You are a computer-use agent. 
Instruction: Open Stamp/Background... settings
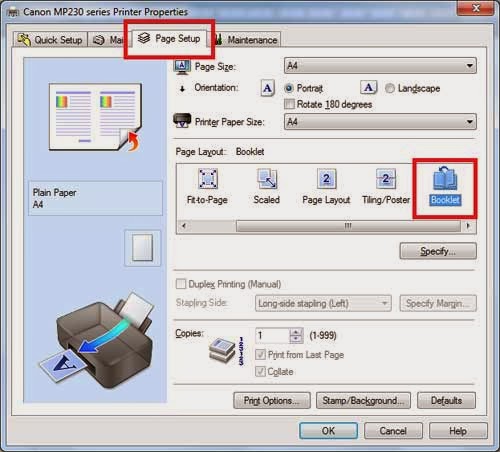[x=363, y=400]
